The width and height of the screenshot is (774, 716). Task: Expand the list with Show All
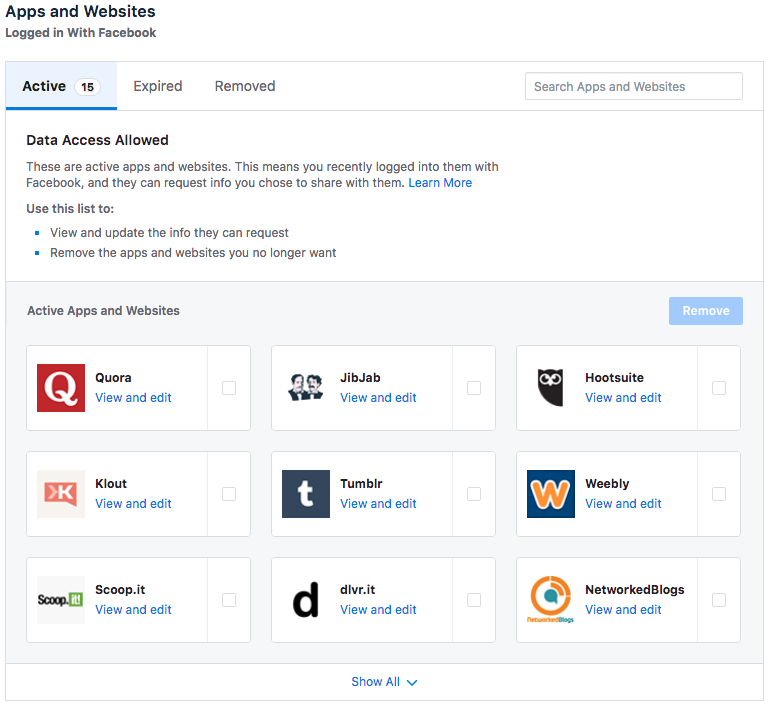(384, 682)
